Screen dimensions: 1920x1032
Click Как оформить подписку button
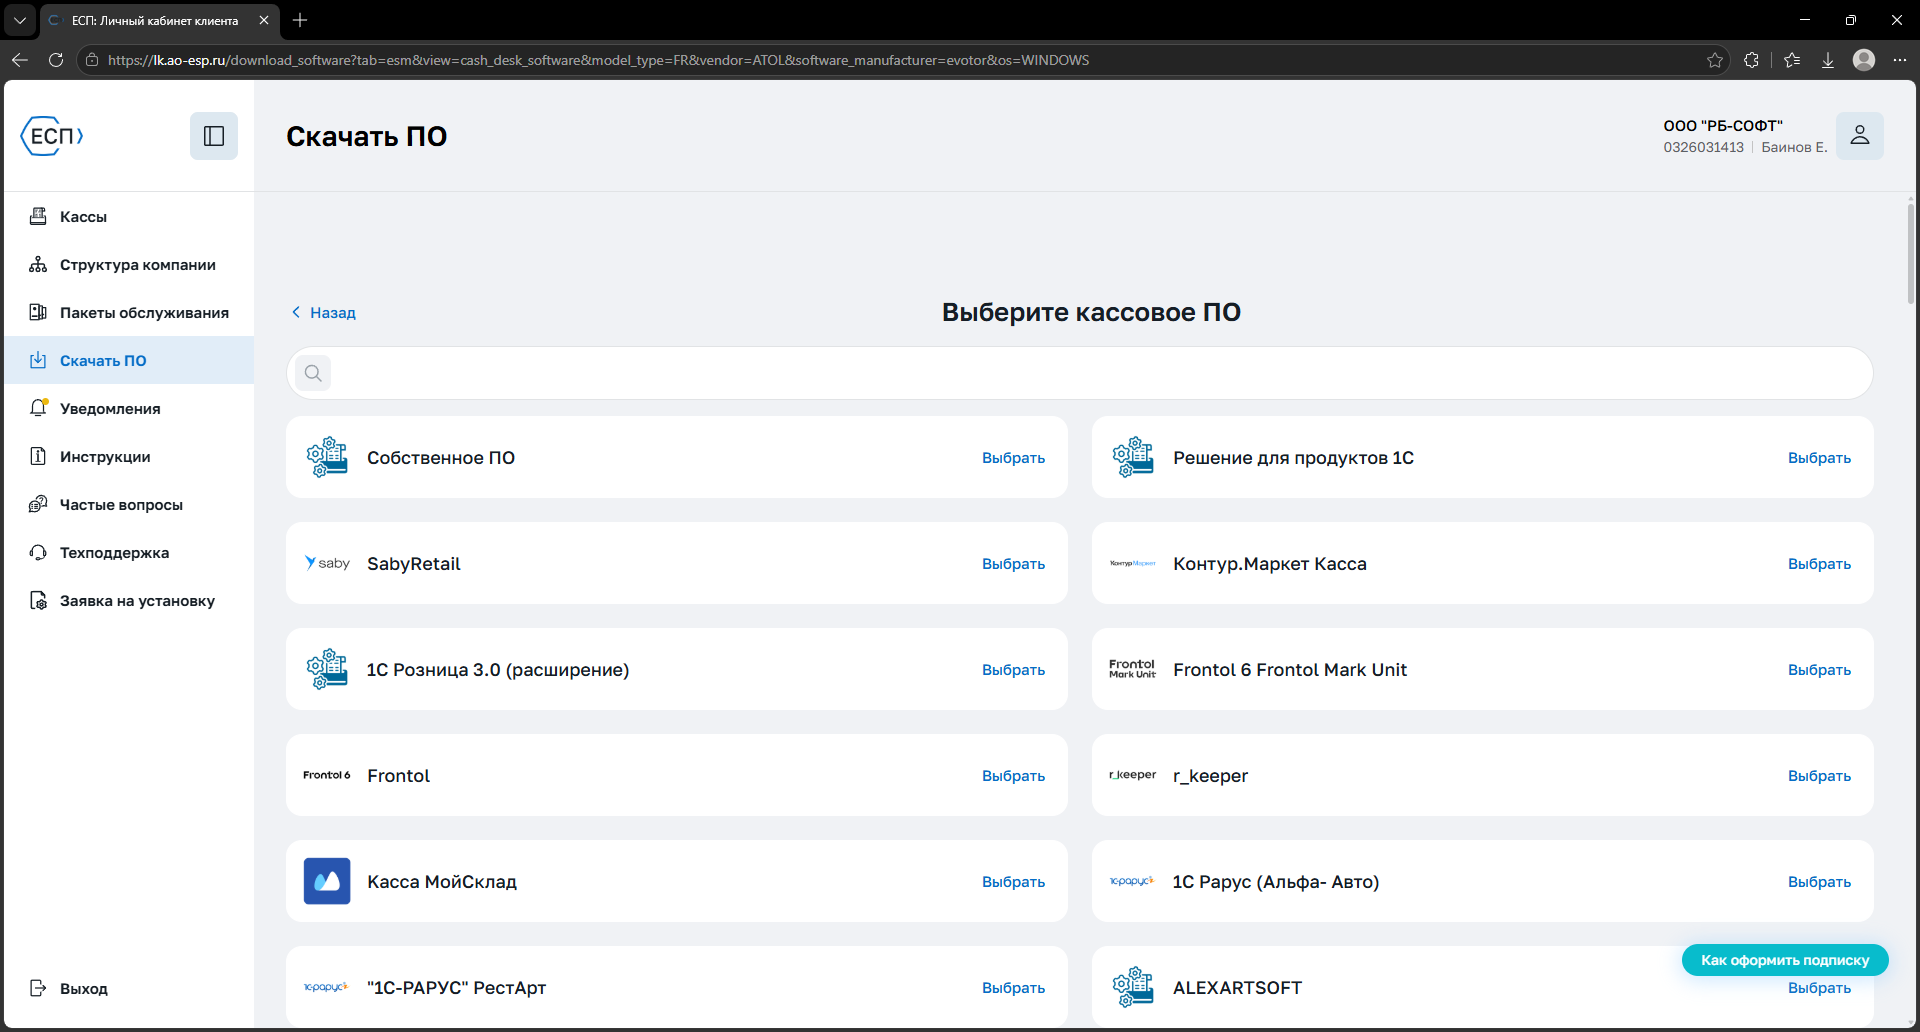coord(1785,960)
